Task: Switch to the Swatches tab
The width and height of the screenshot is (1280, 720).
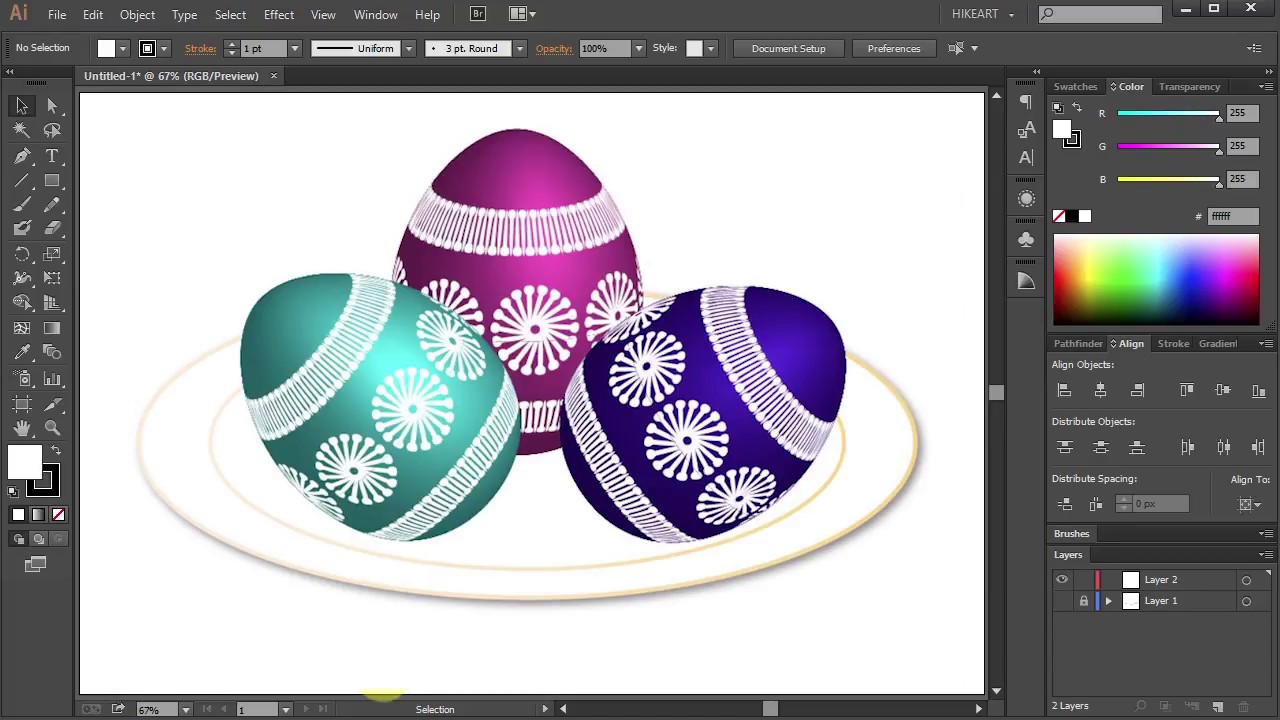Action: tap(1075, 87)
